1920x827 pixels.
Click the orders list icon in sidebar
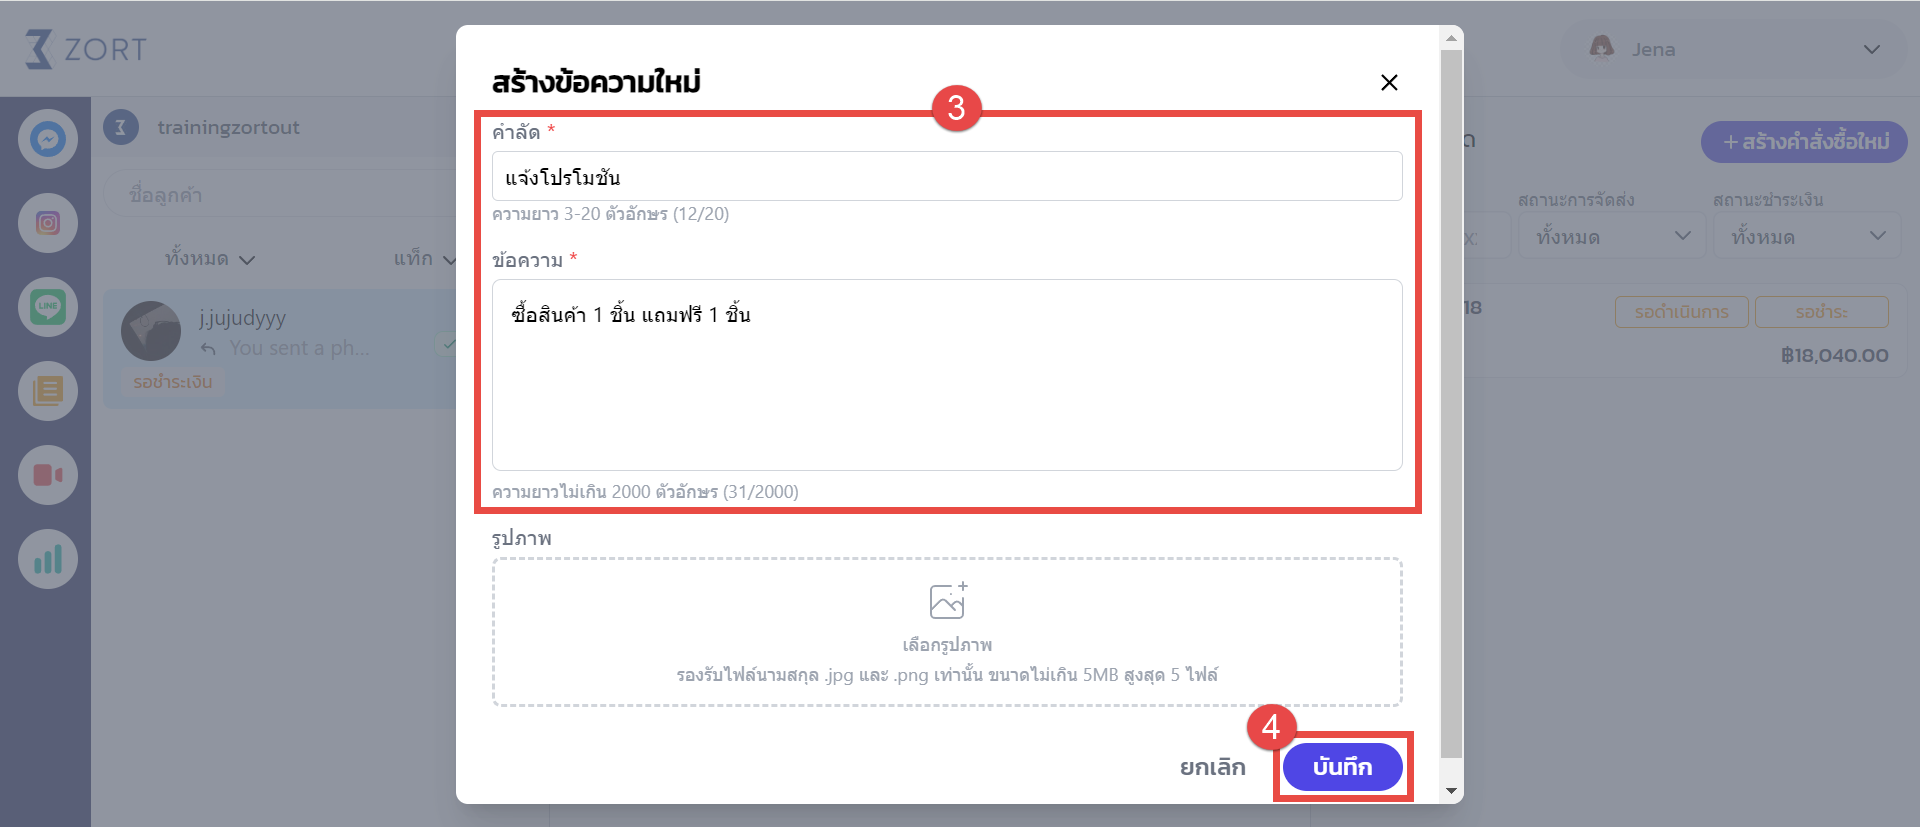(48, 391)
